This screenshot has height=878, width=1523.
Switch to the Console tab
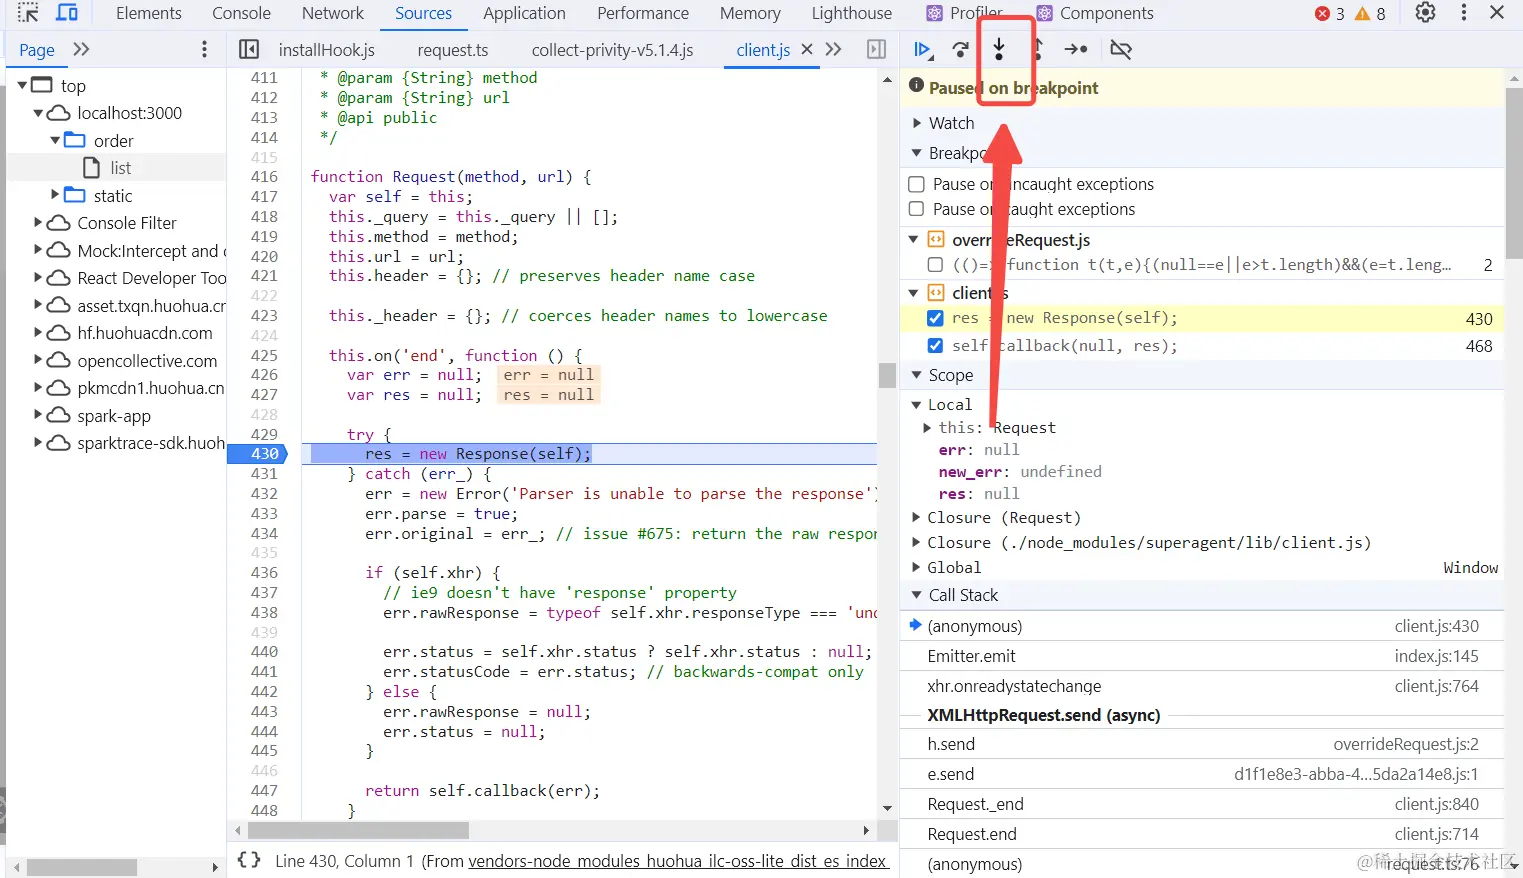click(x=241, y=13)
